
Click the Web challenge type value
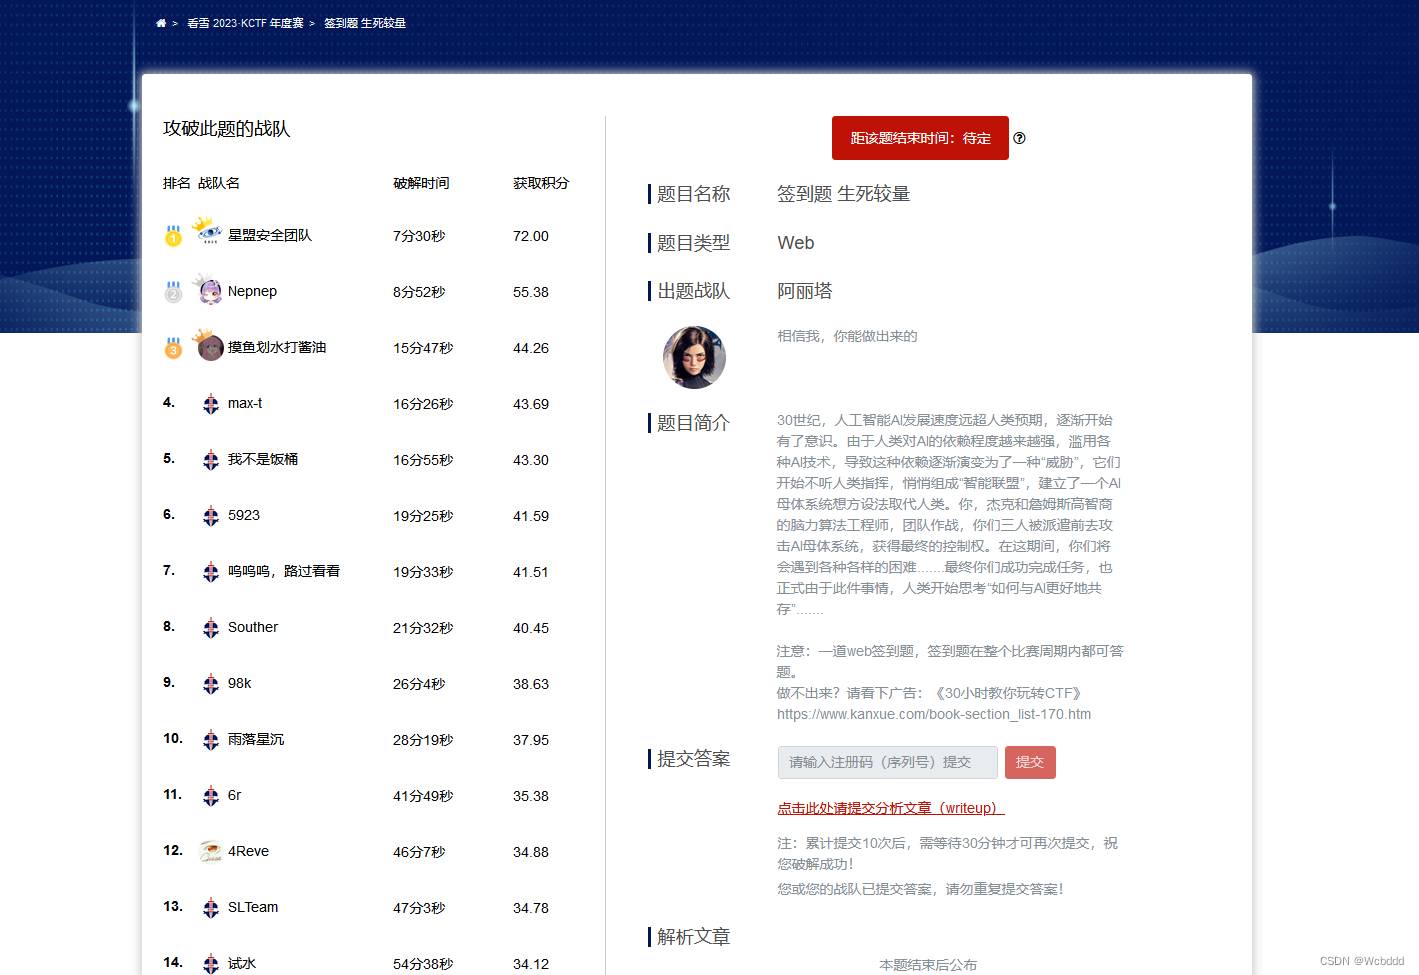click(x=796, y=243)
